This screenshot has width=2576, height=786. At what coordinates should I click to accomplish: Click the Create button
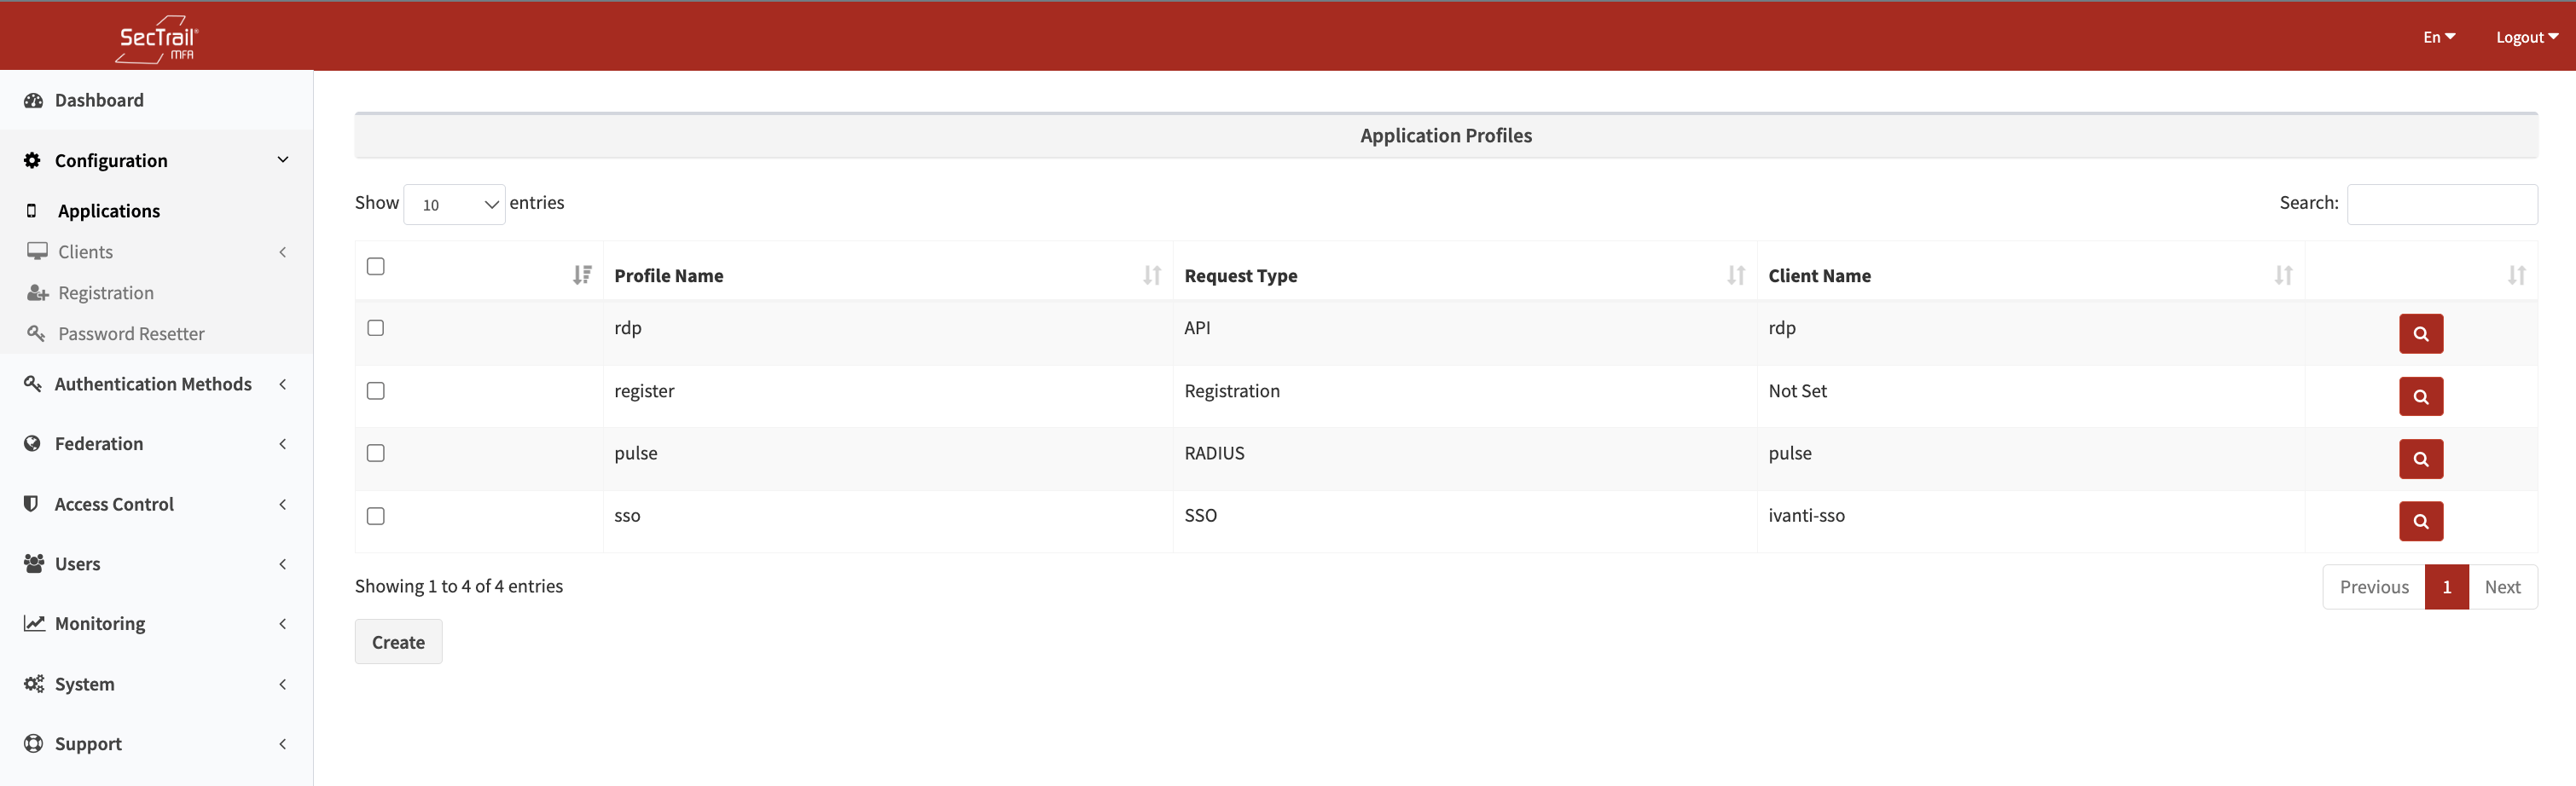coord(397,641)
